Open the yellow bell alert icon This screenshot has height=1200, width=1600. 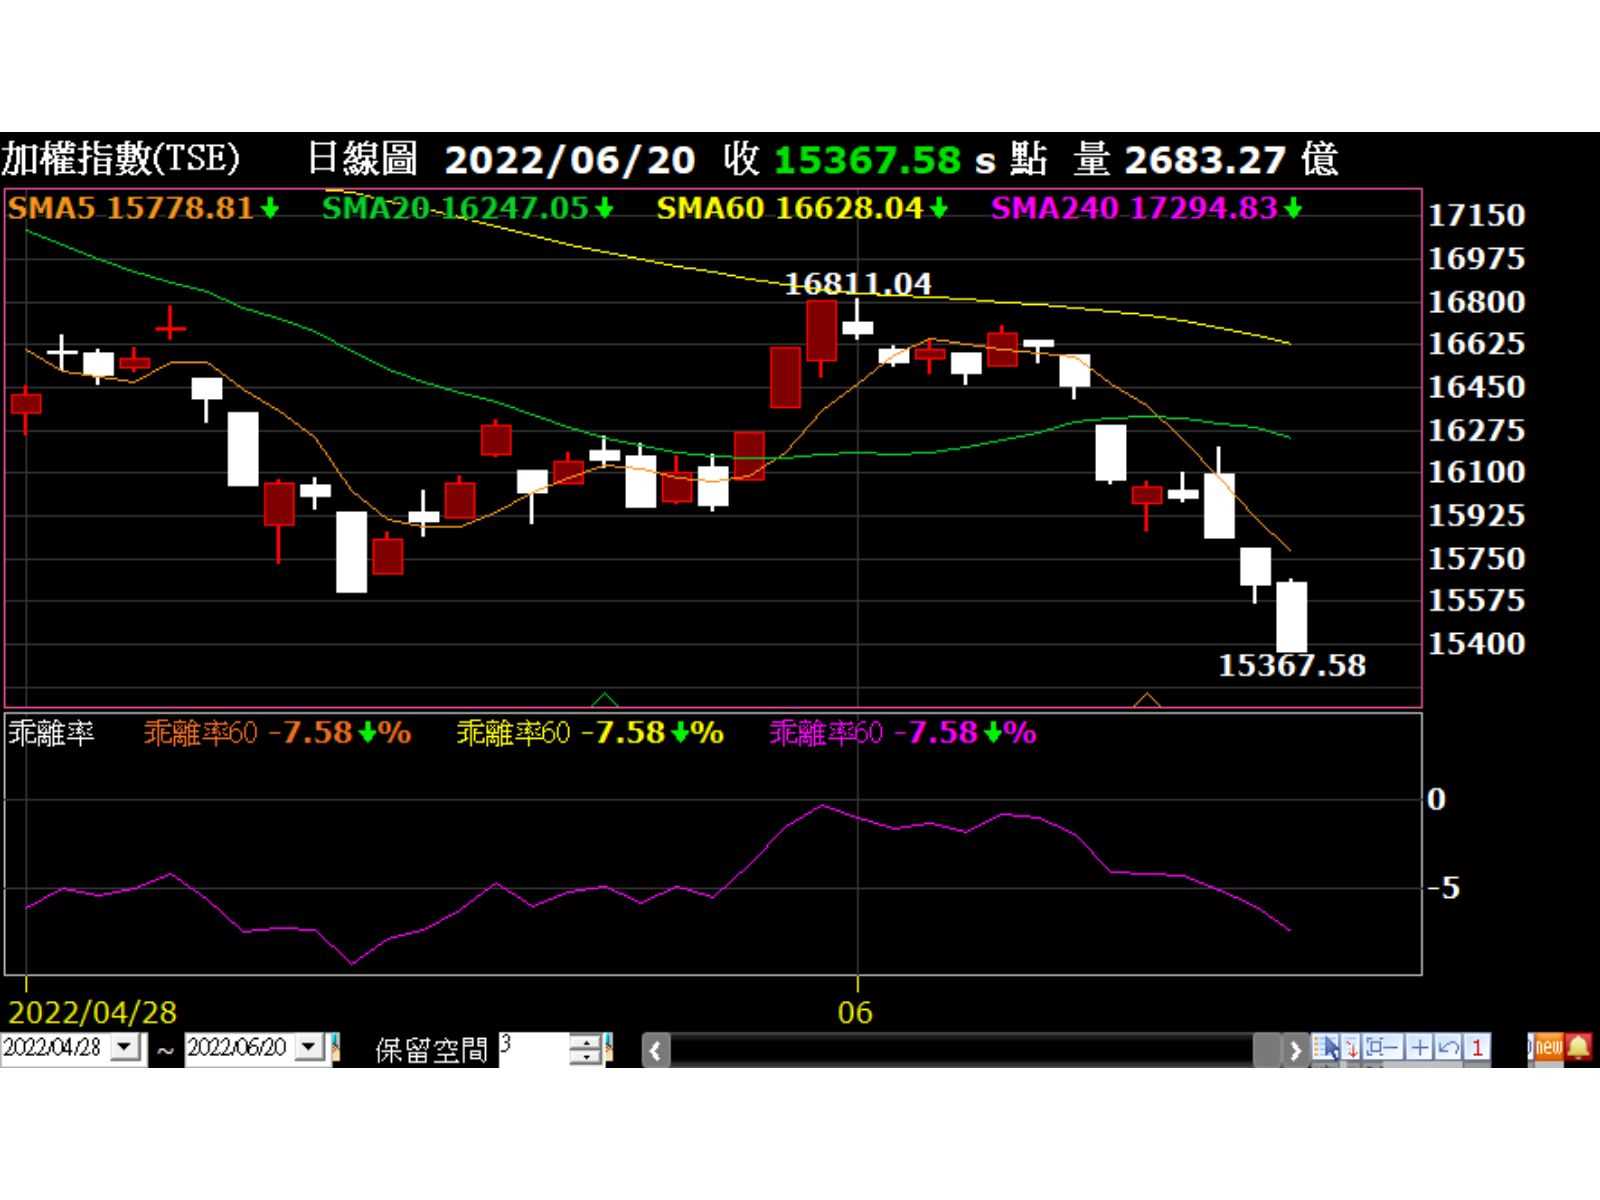(1579, 1047)
